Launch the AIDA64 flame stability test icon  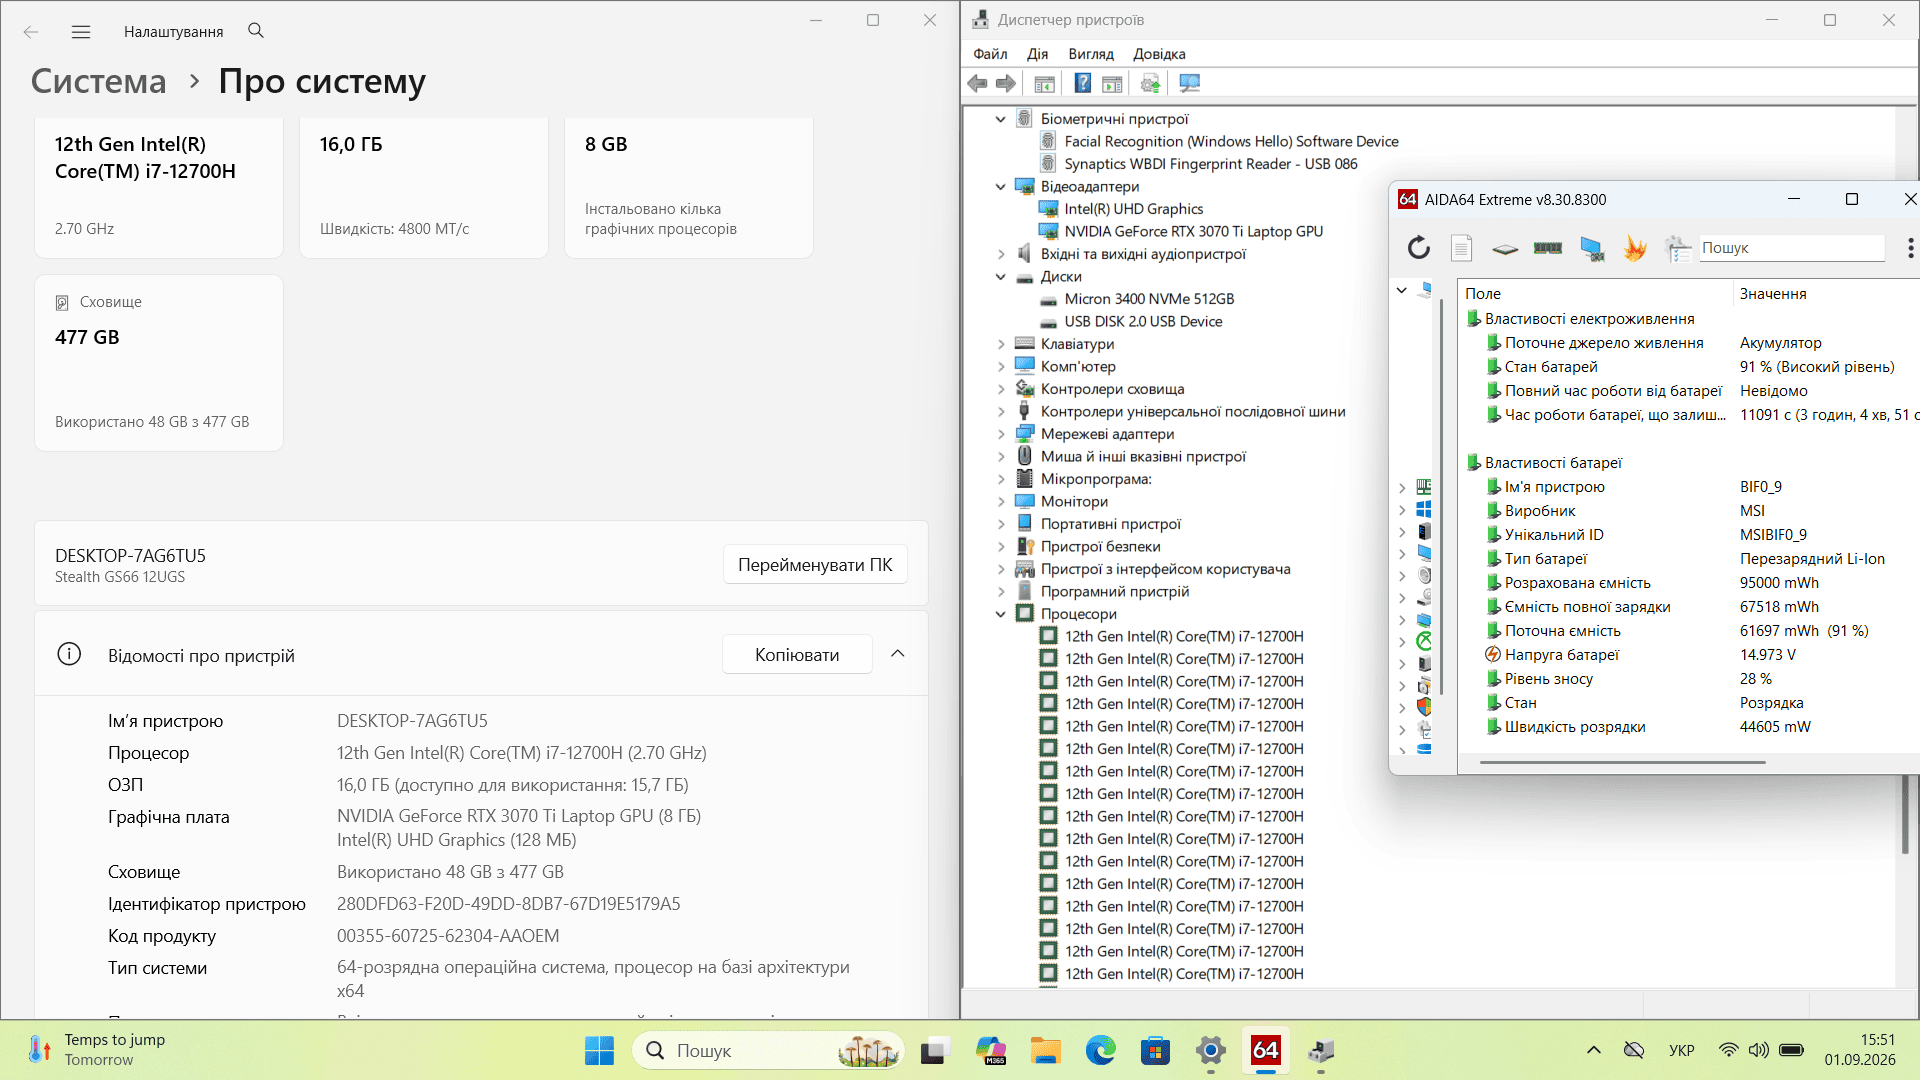point(1635,248)
